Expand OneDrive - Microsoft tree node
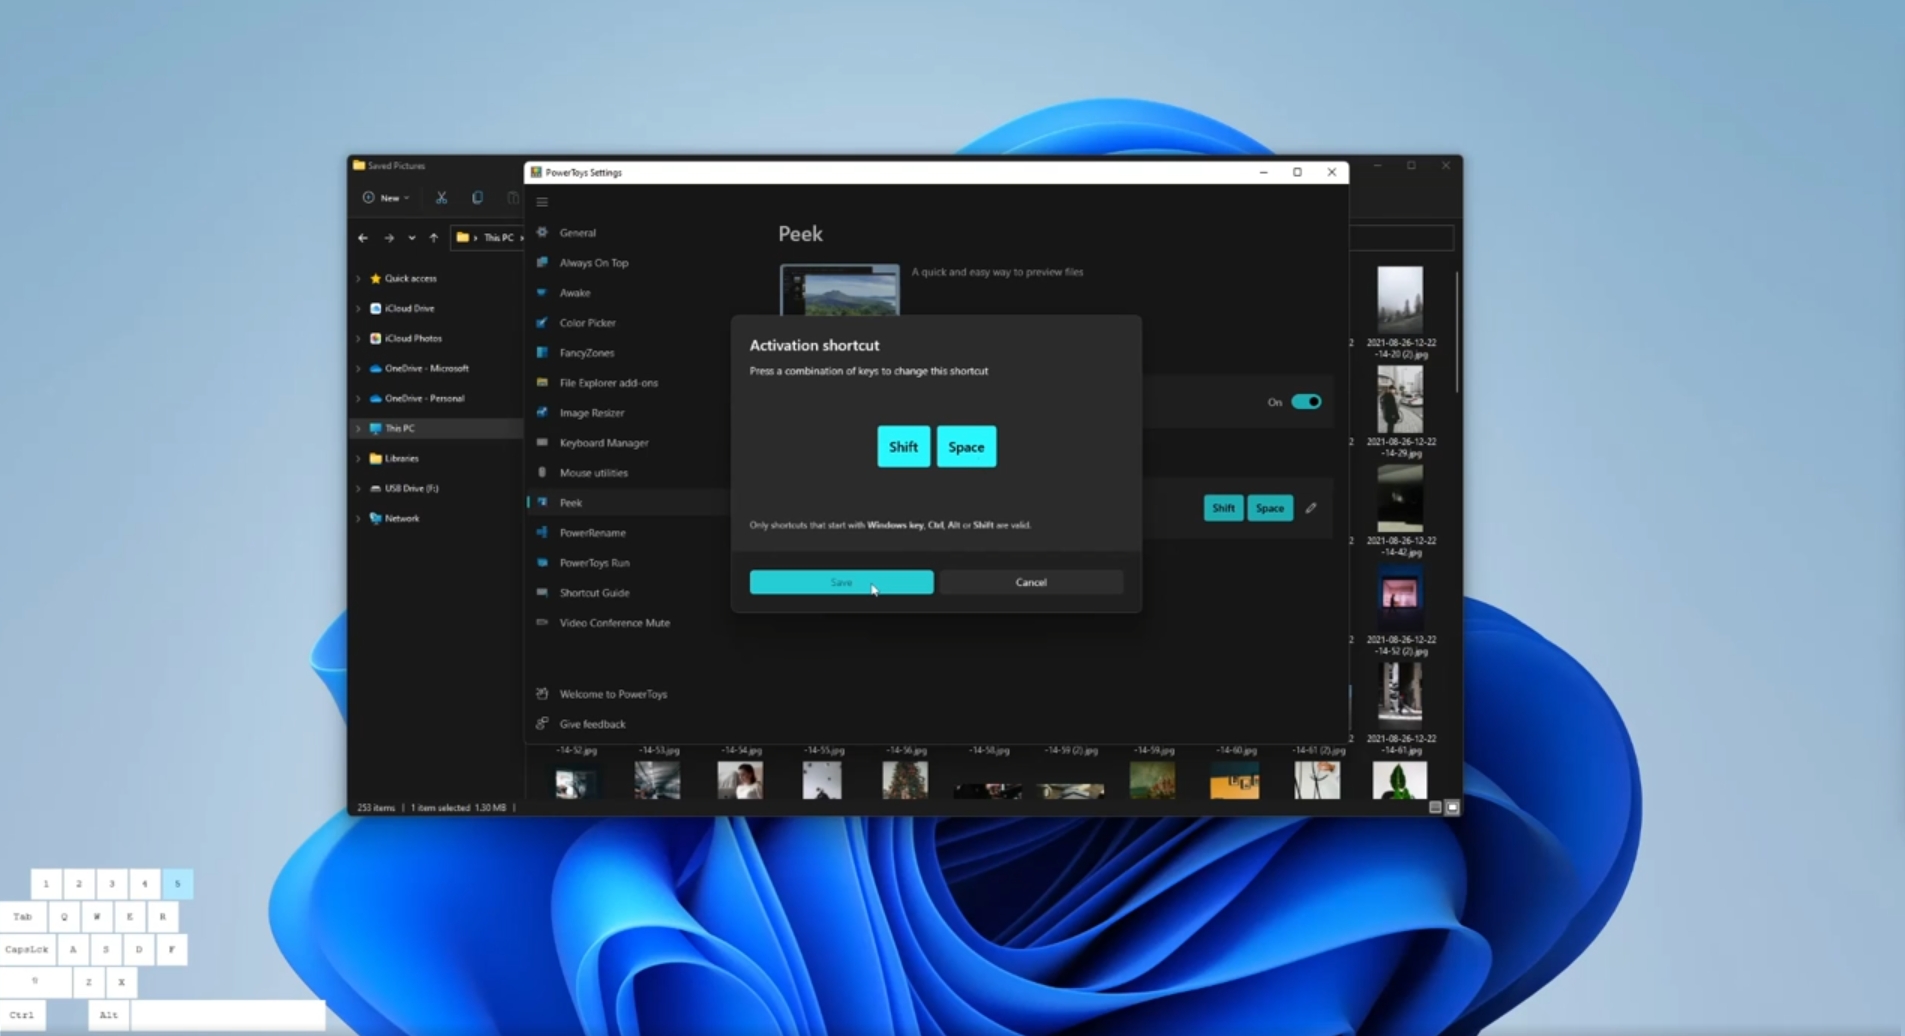 click(x=359, y=369)
